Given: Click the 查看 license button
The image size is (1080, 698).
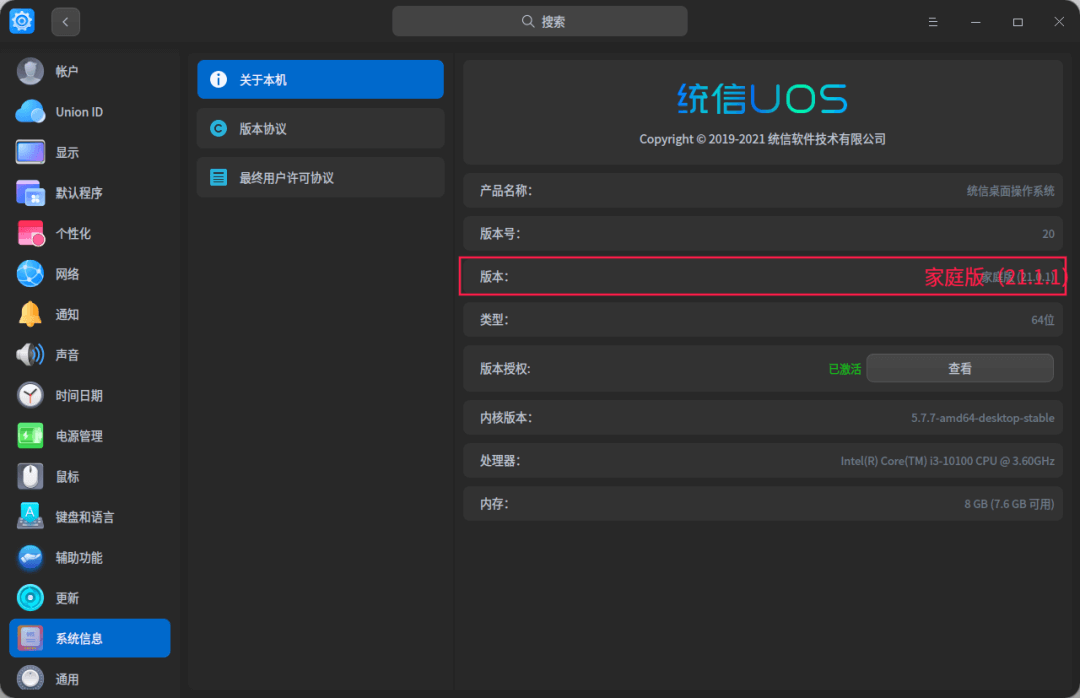Looking at the screenshot, I should (959, 369).
